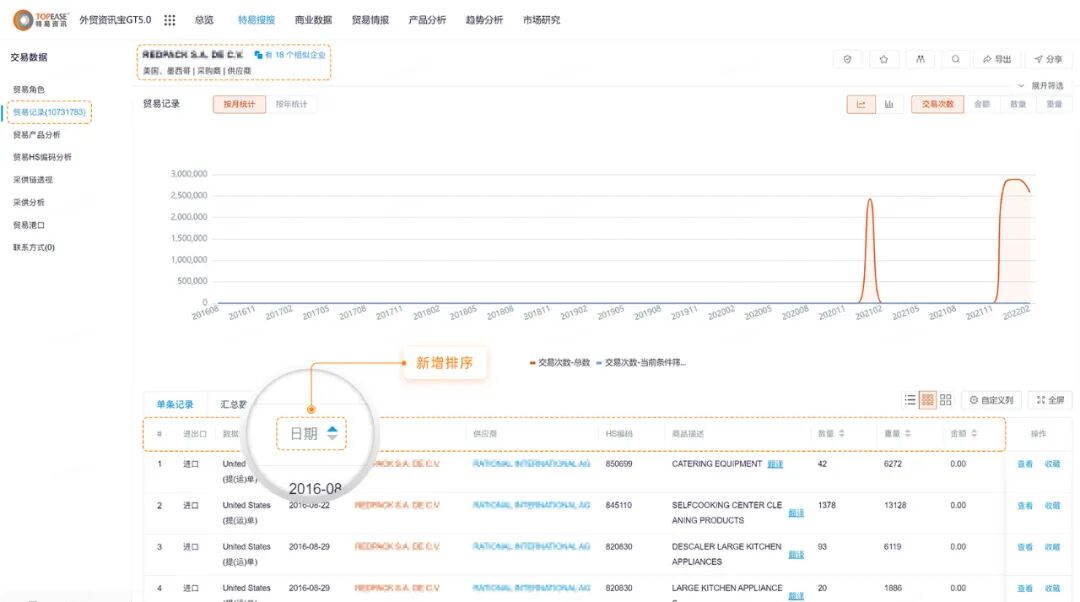1080x602 pixels.
Task: Switch to the 汇总 tab
Action: 233,404
